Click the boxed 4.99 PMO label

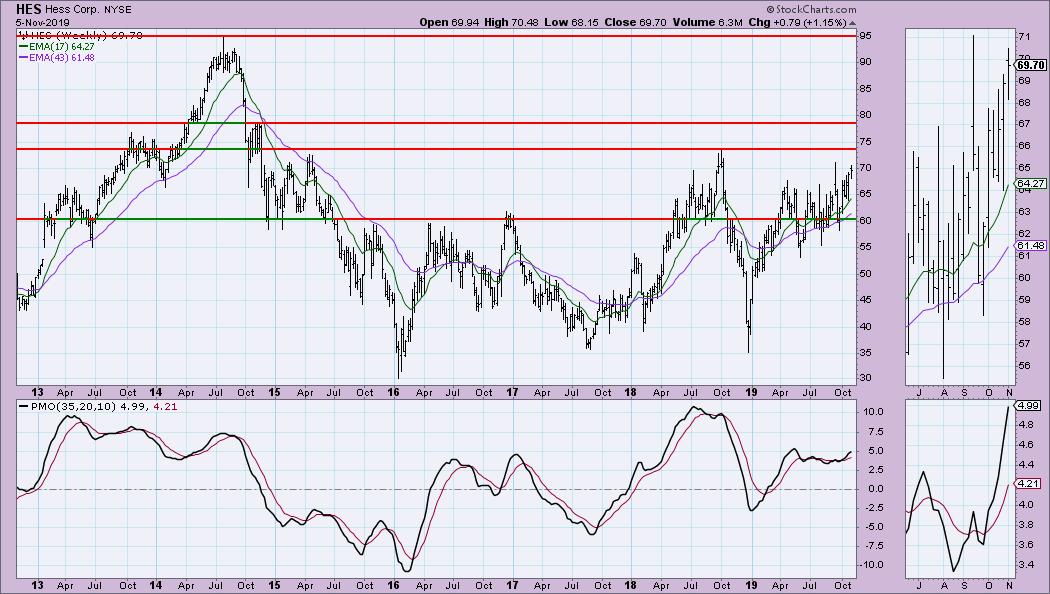coord(1028,405)
